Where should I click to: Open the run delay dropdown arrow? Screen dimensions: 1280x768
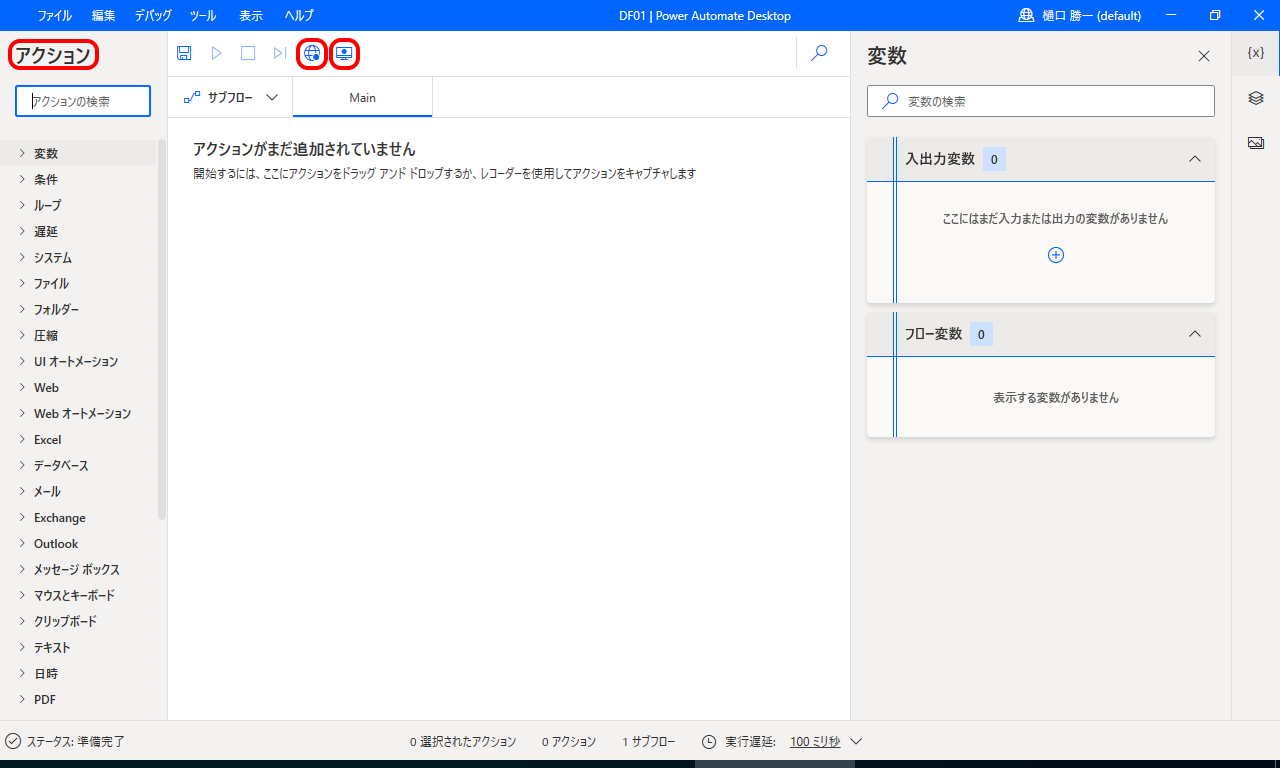pyautogui.click(x=856, y=742)
